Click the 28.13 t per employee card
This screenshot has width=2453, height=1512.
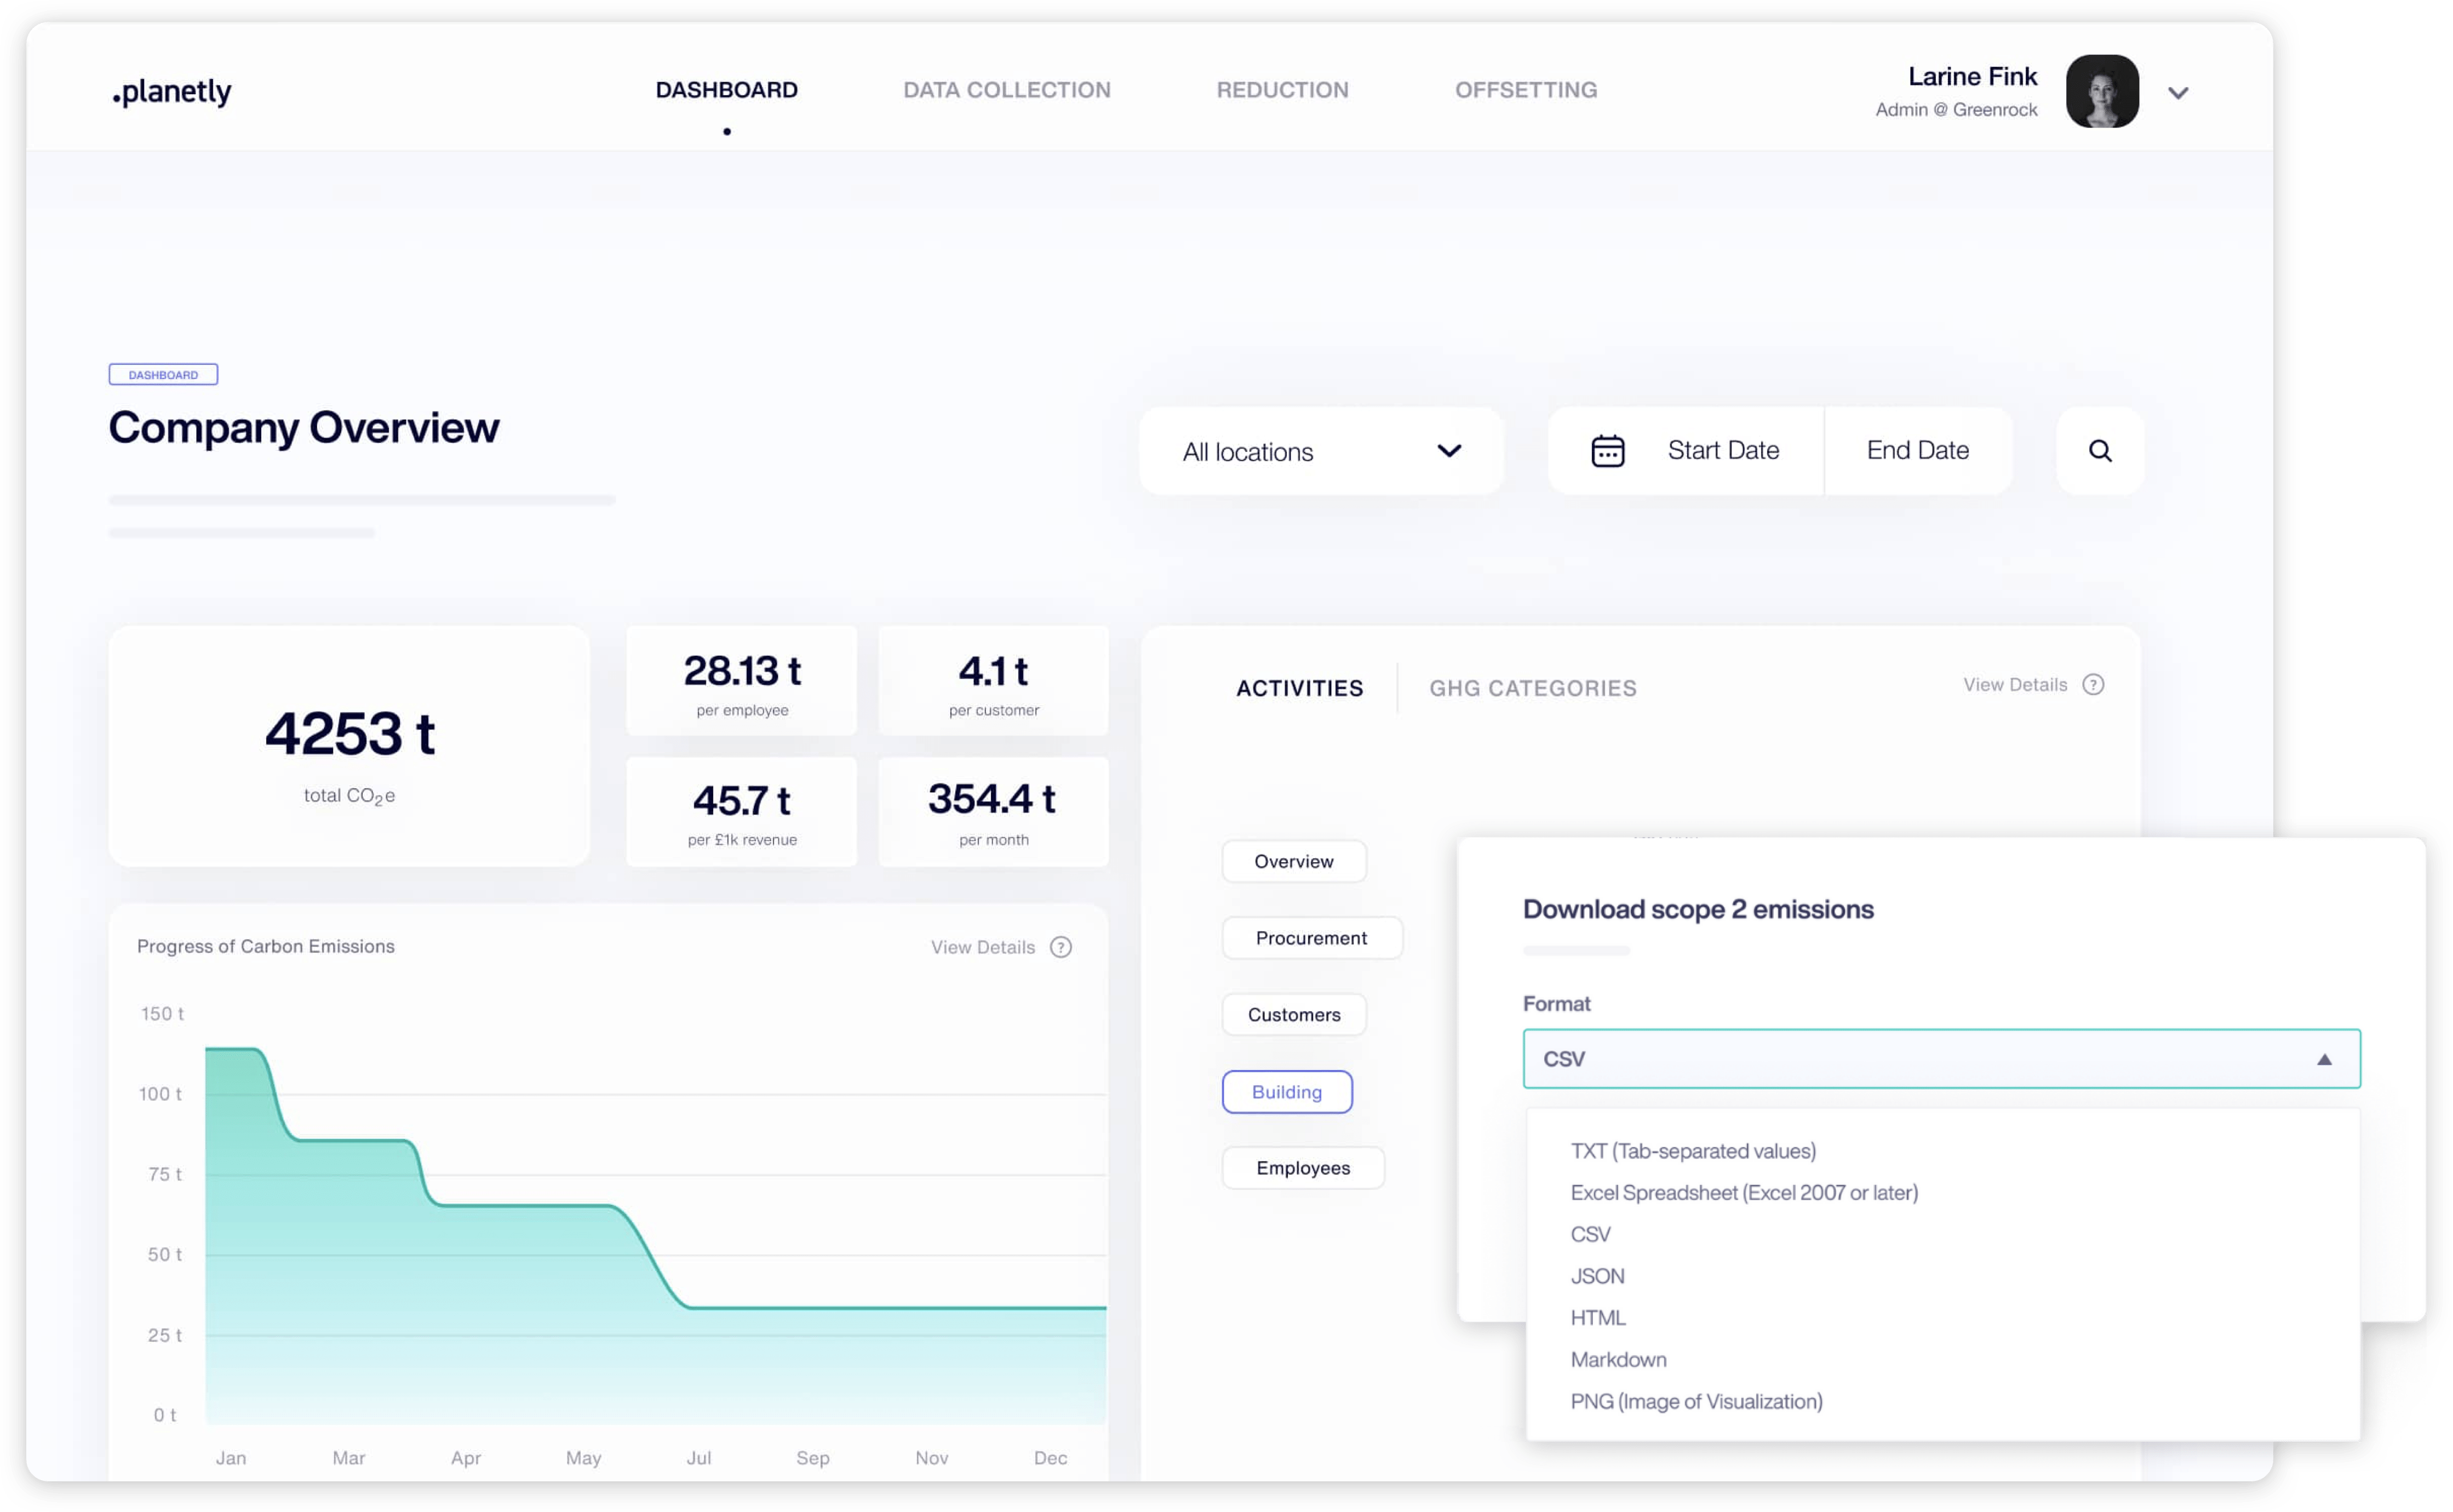click(742, 681)
